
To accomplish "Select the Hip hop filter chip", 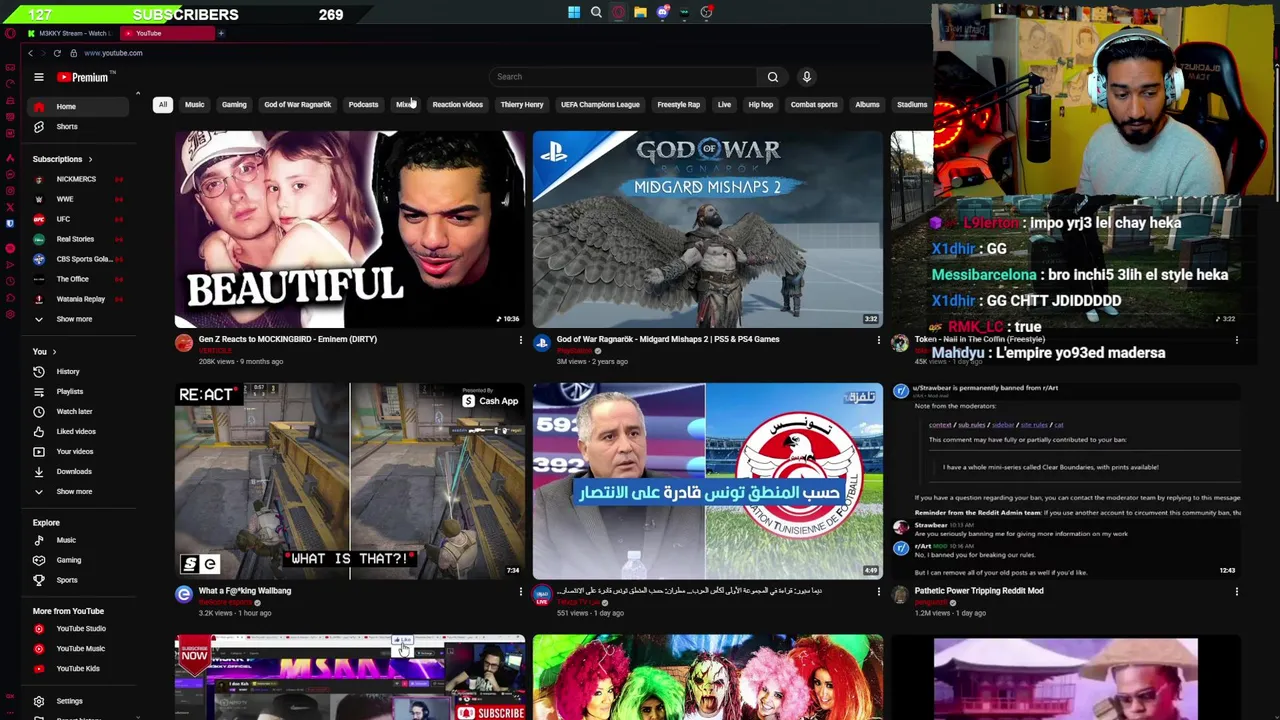I will point(760,104).
